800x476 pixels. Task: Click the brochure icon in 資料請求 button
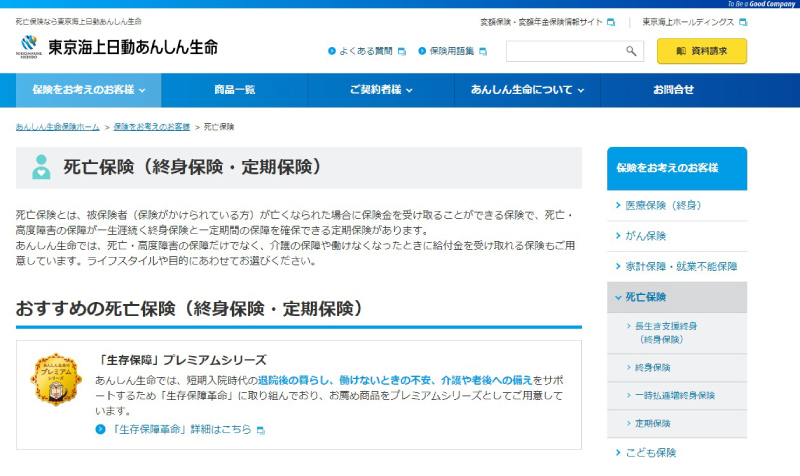(681, 51)
